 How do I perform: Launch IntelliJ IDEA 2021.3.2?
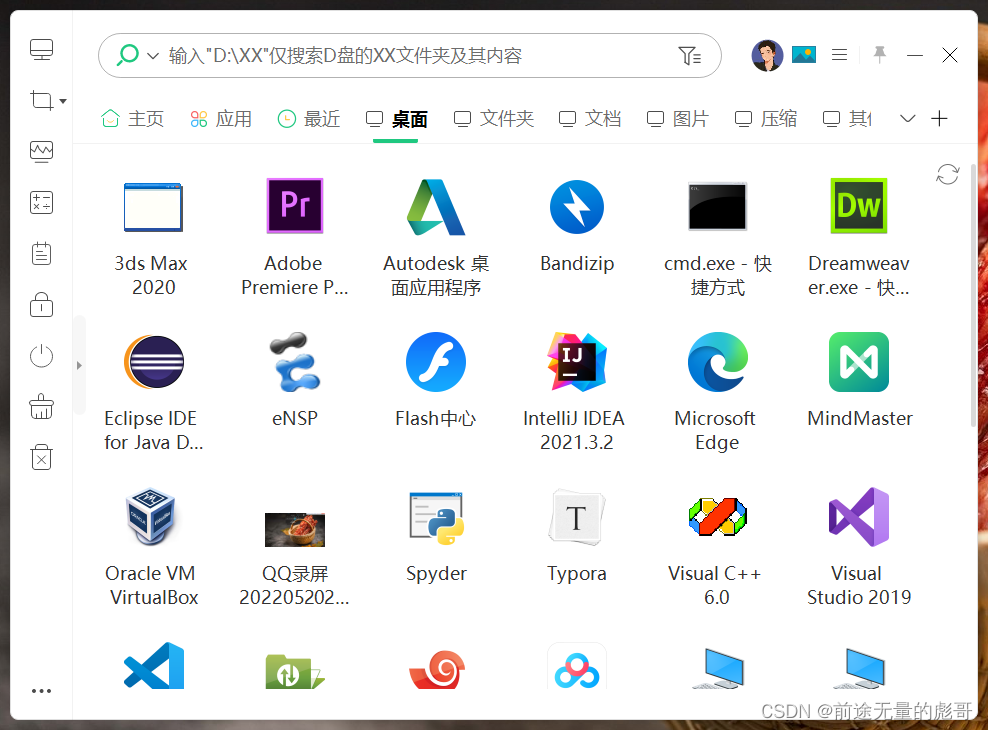coord(577,362)
